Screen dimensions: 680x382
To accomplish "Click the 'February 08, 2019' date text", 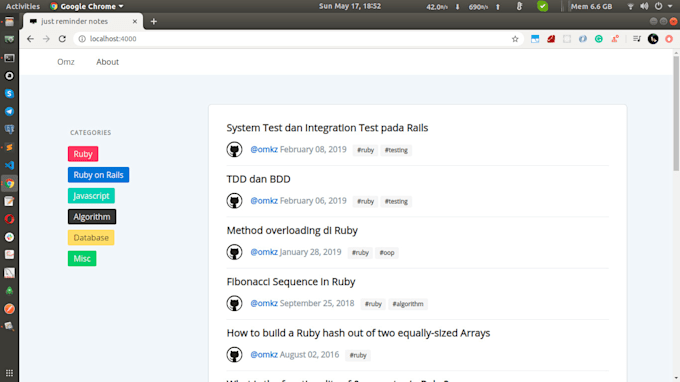I will point(313,150).
